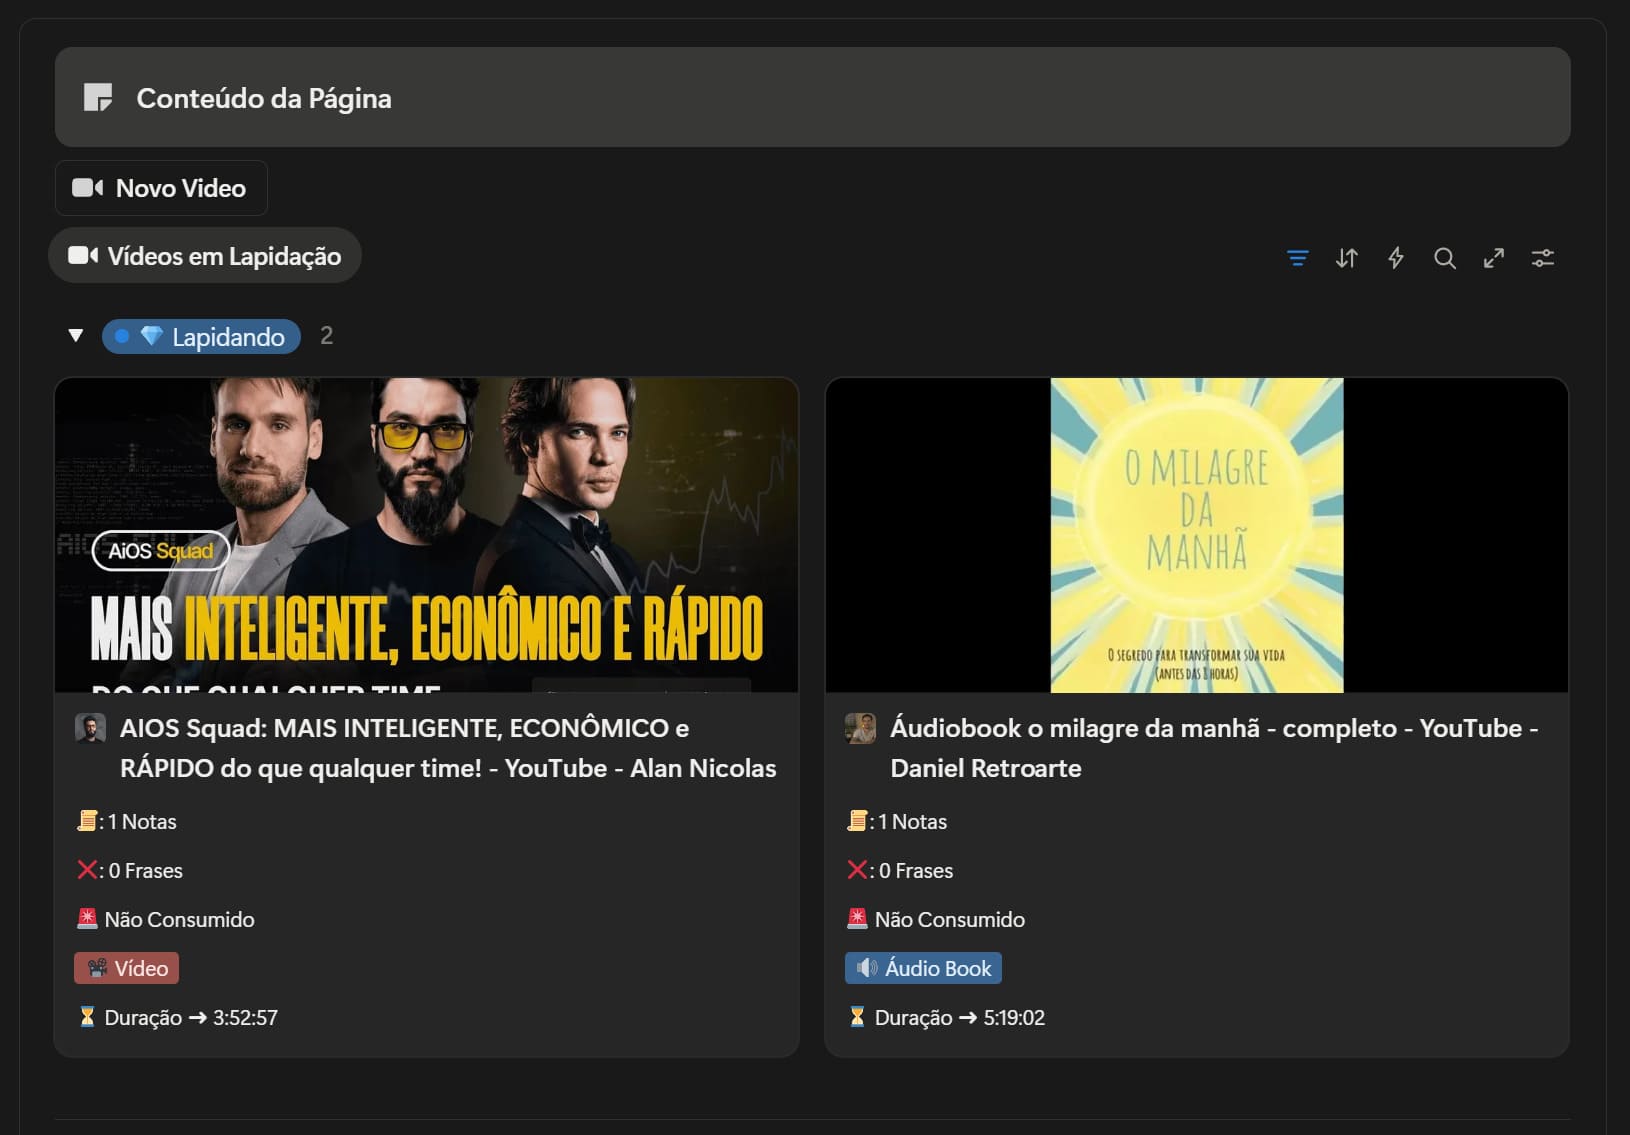The height and width of the screenshot is (1135, 1630).
Task: Click 'Não Consumido' on AIOS Squad card
Action: click(180, 920)
